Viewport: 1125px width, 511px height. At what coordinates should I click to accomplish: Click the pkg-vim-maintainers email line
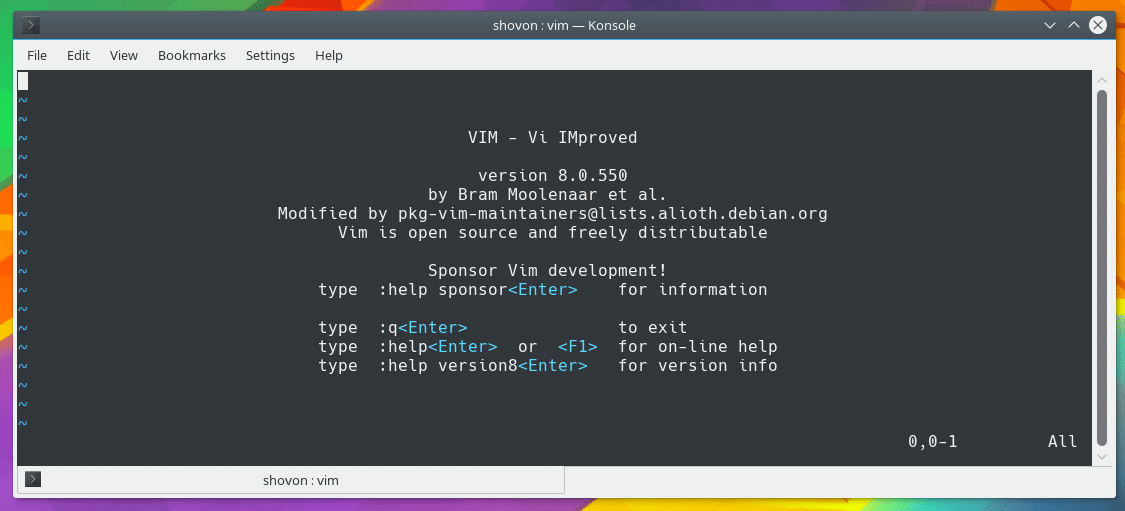tap(552, 213)
